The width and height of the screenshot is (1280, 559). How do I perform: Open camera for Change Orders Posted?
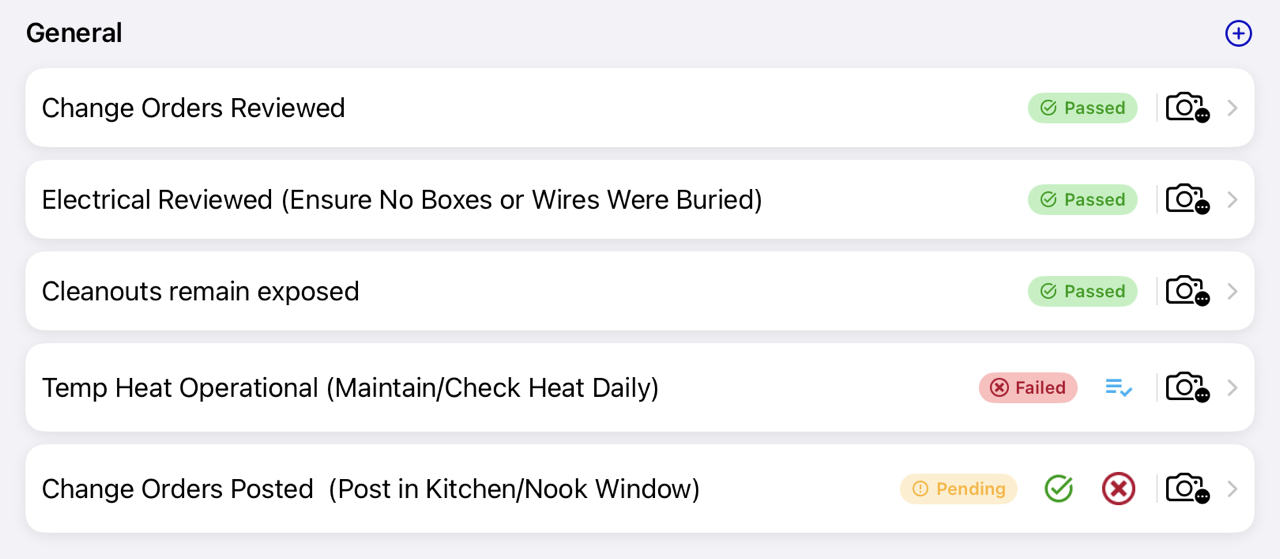[x=1187, y=488]
